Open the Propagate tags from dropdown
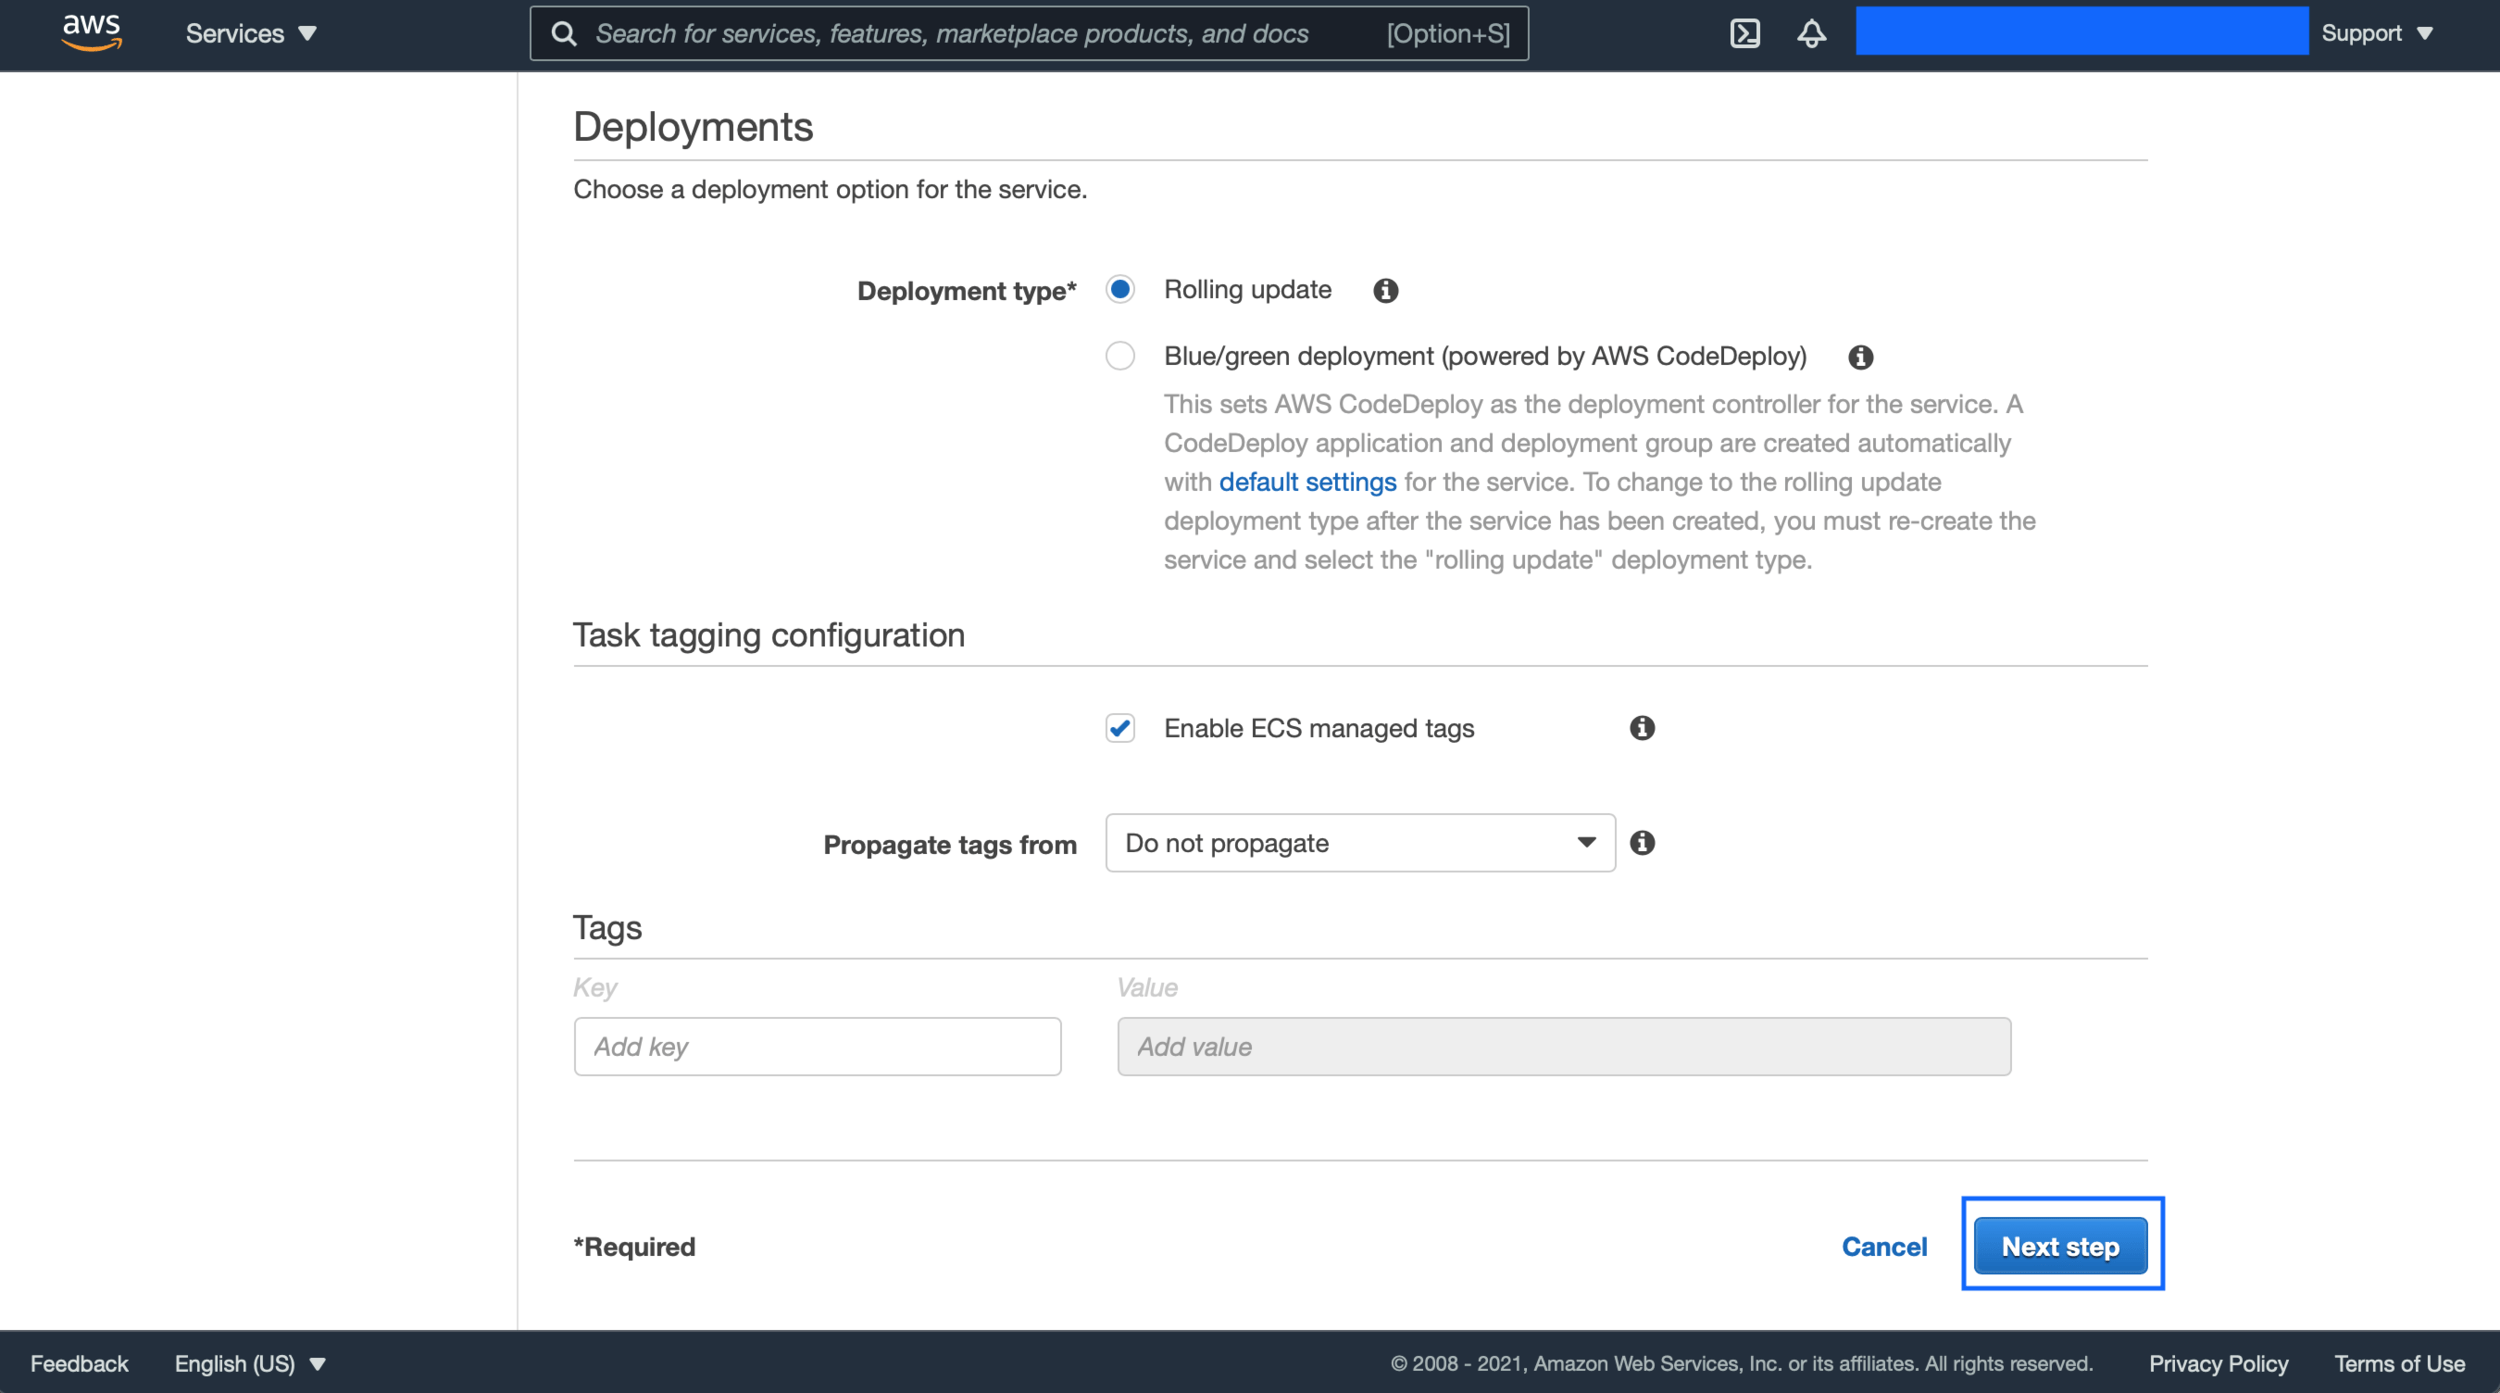This screenshot has height=1393, width=2500. click(x=1359, y=843)
